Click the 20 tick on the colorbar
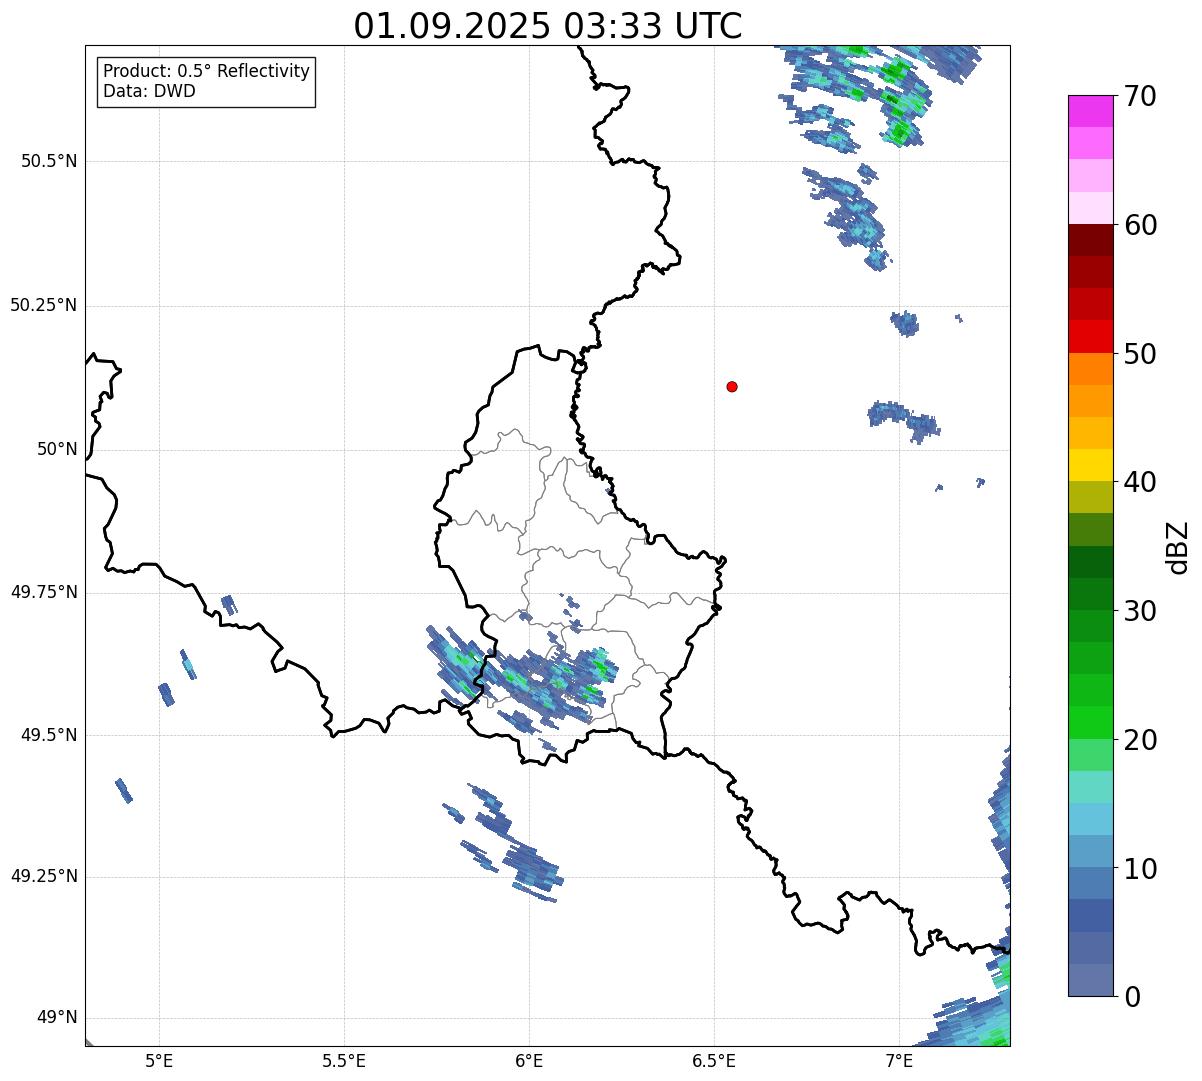 point(1140,740)
